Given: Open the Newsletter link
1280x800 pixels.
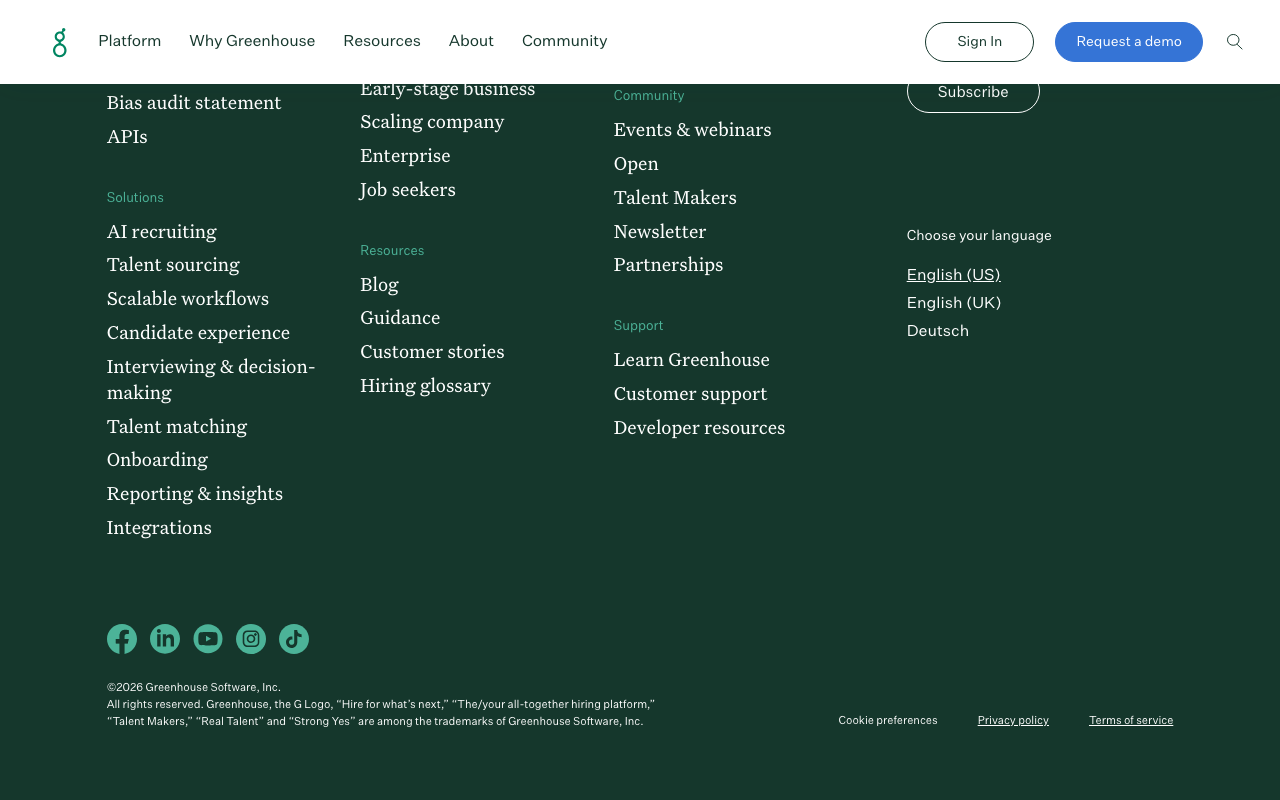Looking at the screenshot, I should point(660,232).
